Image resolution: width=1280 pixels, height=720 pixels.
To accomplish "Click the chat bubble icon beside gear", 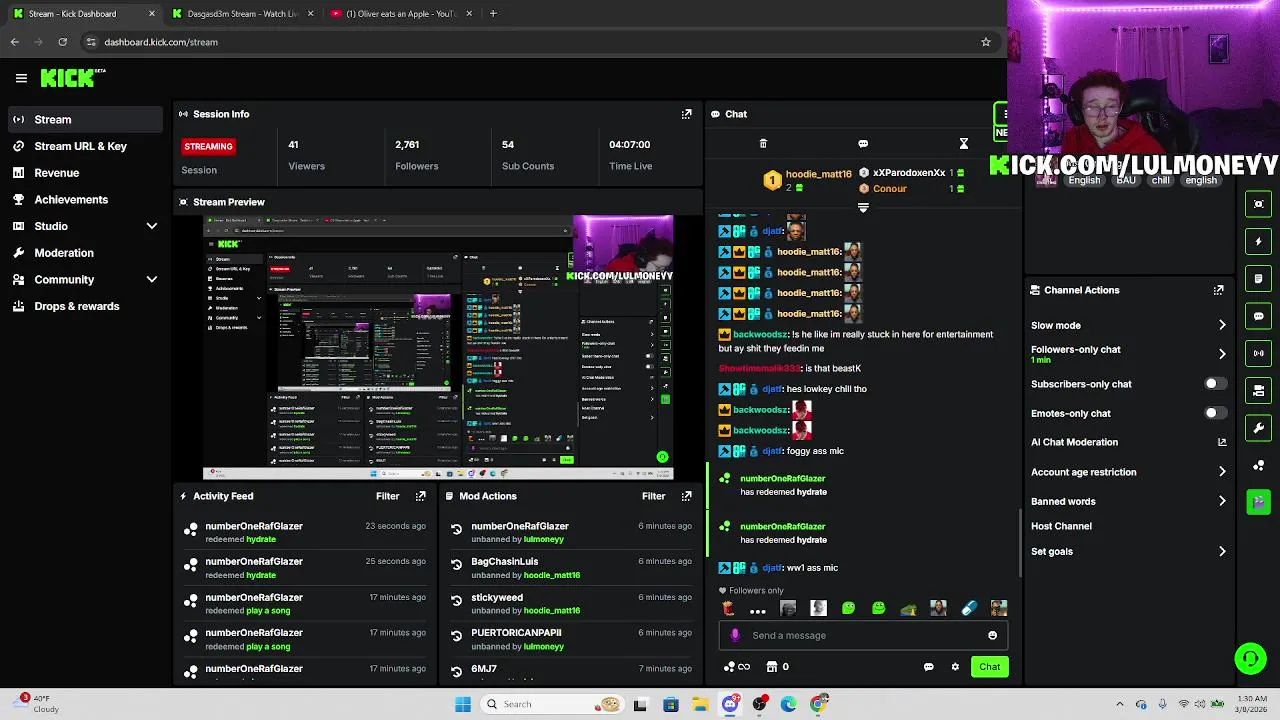I will [x=928, y=667].
